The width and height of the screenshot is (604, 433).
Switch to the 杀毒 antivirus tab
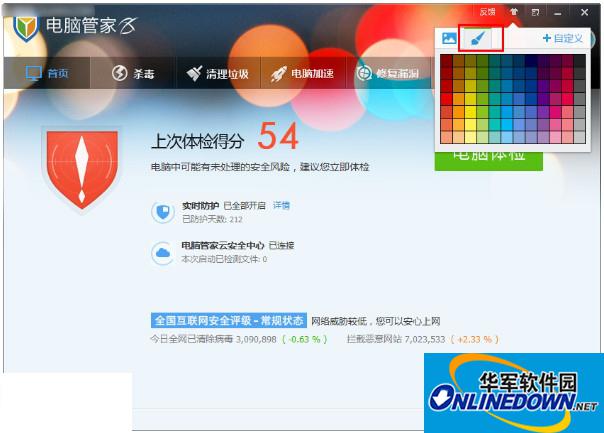(x=131, y=73)
